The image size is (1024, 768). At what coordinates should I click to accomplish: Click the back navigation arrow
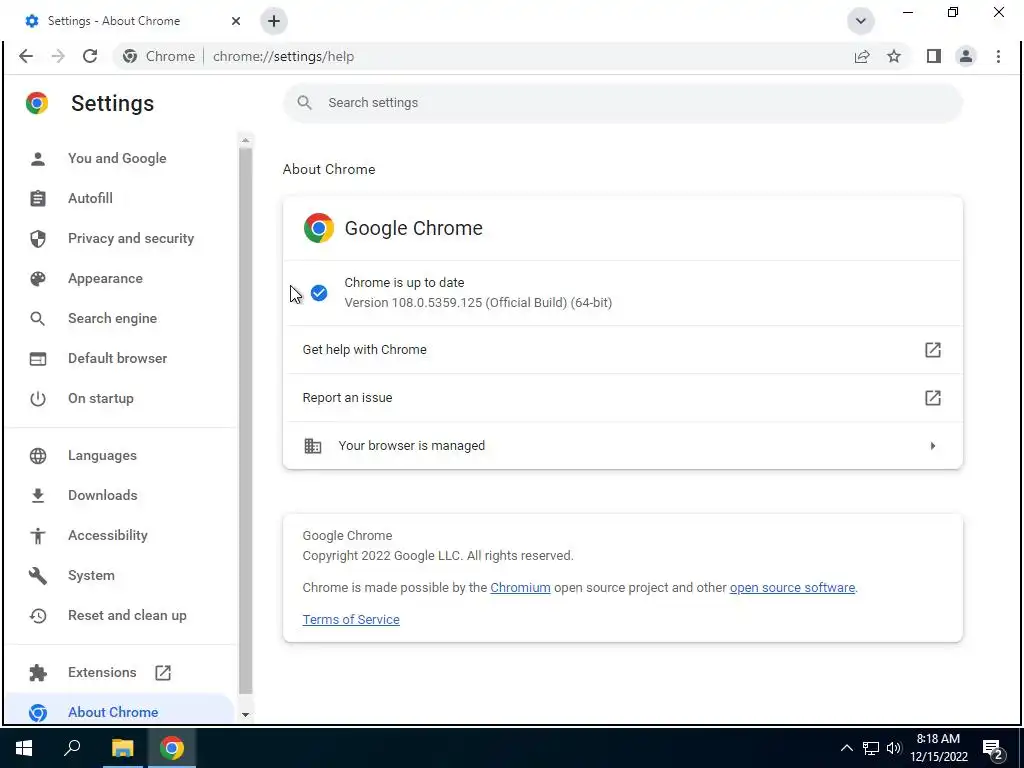(x=26, y=56)
